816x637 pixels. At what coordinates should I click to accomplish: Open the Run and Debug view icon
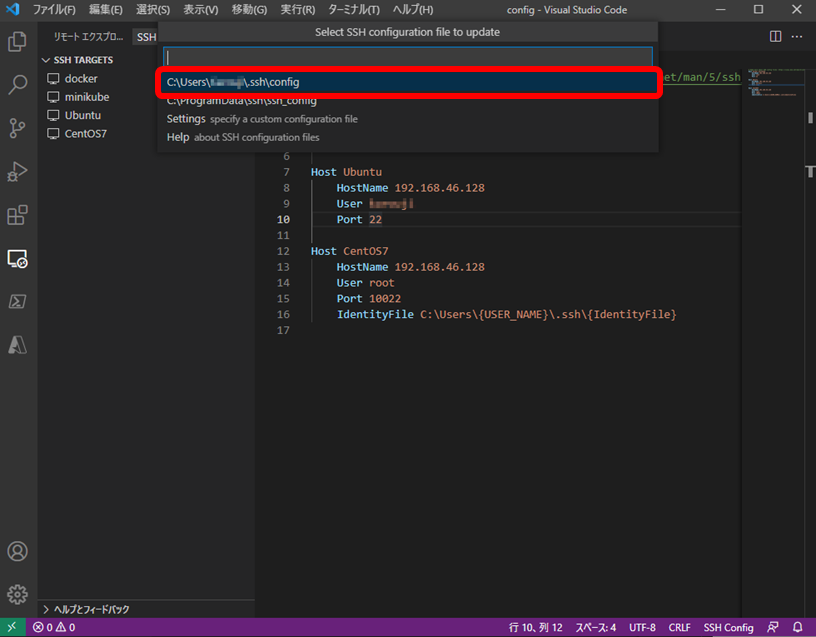pyautogui.click(x=17, y=171)
